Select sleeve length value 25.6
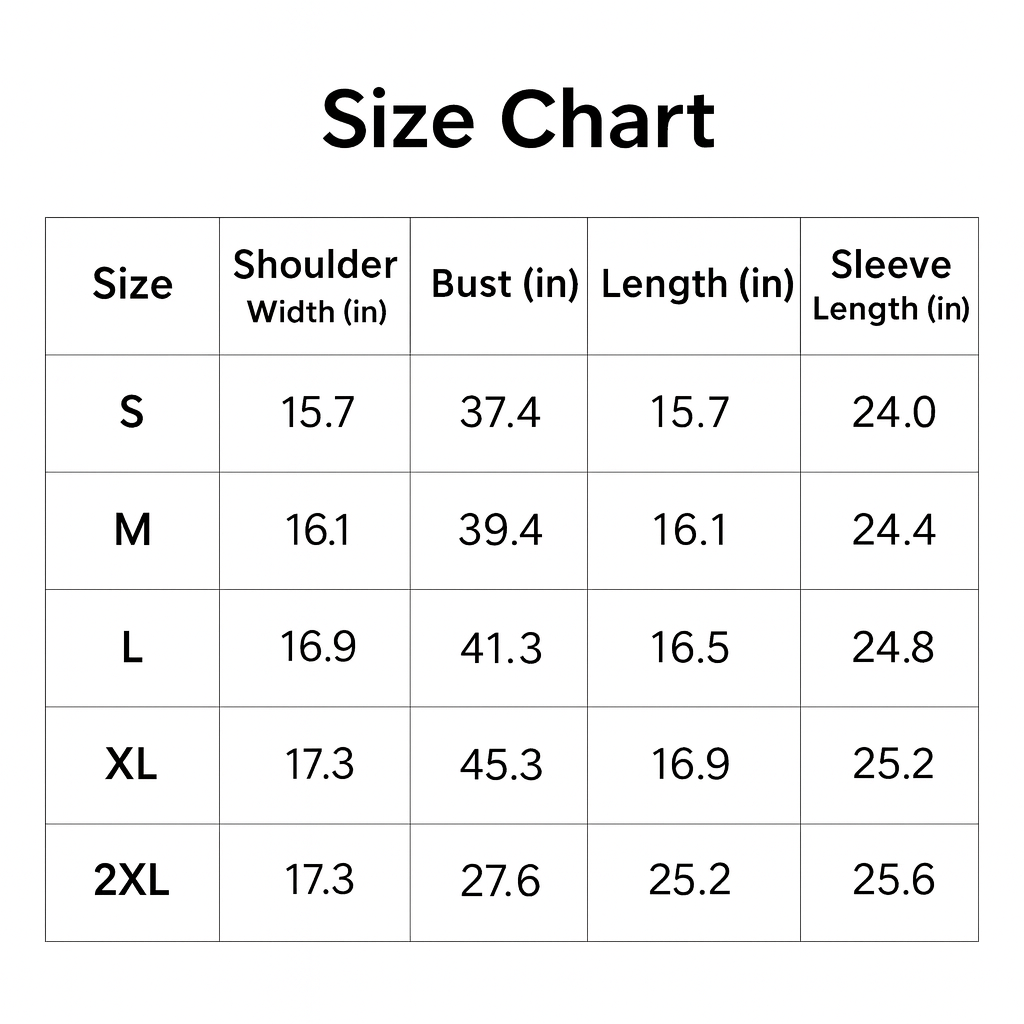 (894, 880)
